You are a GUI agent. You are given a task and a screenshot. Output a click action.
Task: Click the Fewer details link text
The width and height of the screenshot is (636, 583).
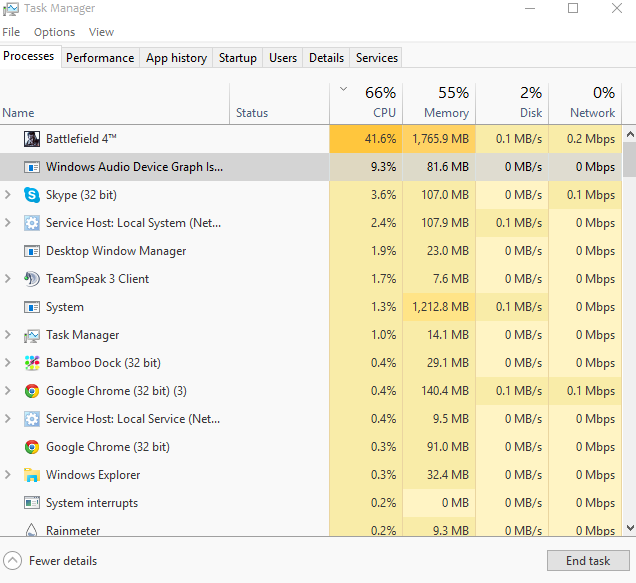click(63, 561)
